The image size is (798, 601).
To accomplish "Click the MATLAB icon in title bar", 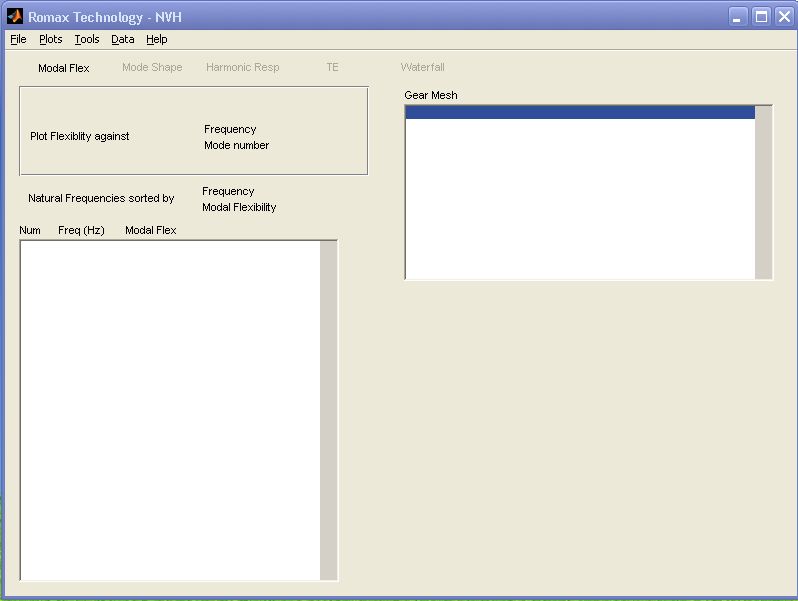I will pyautogui.click(x=15, y=16).
